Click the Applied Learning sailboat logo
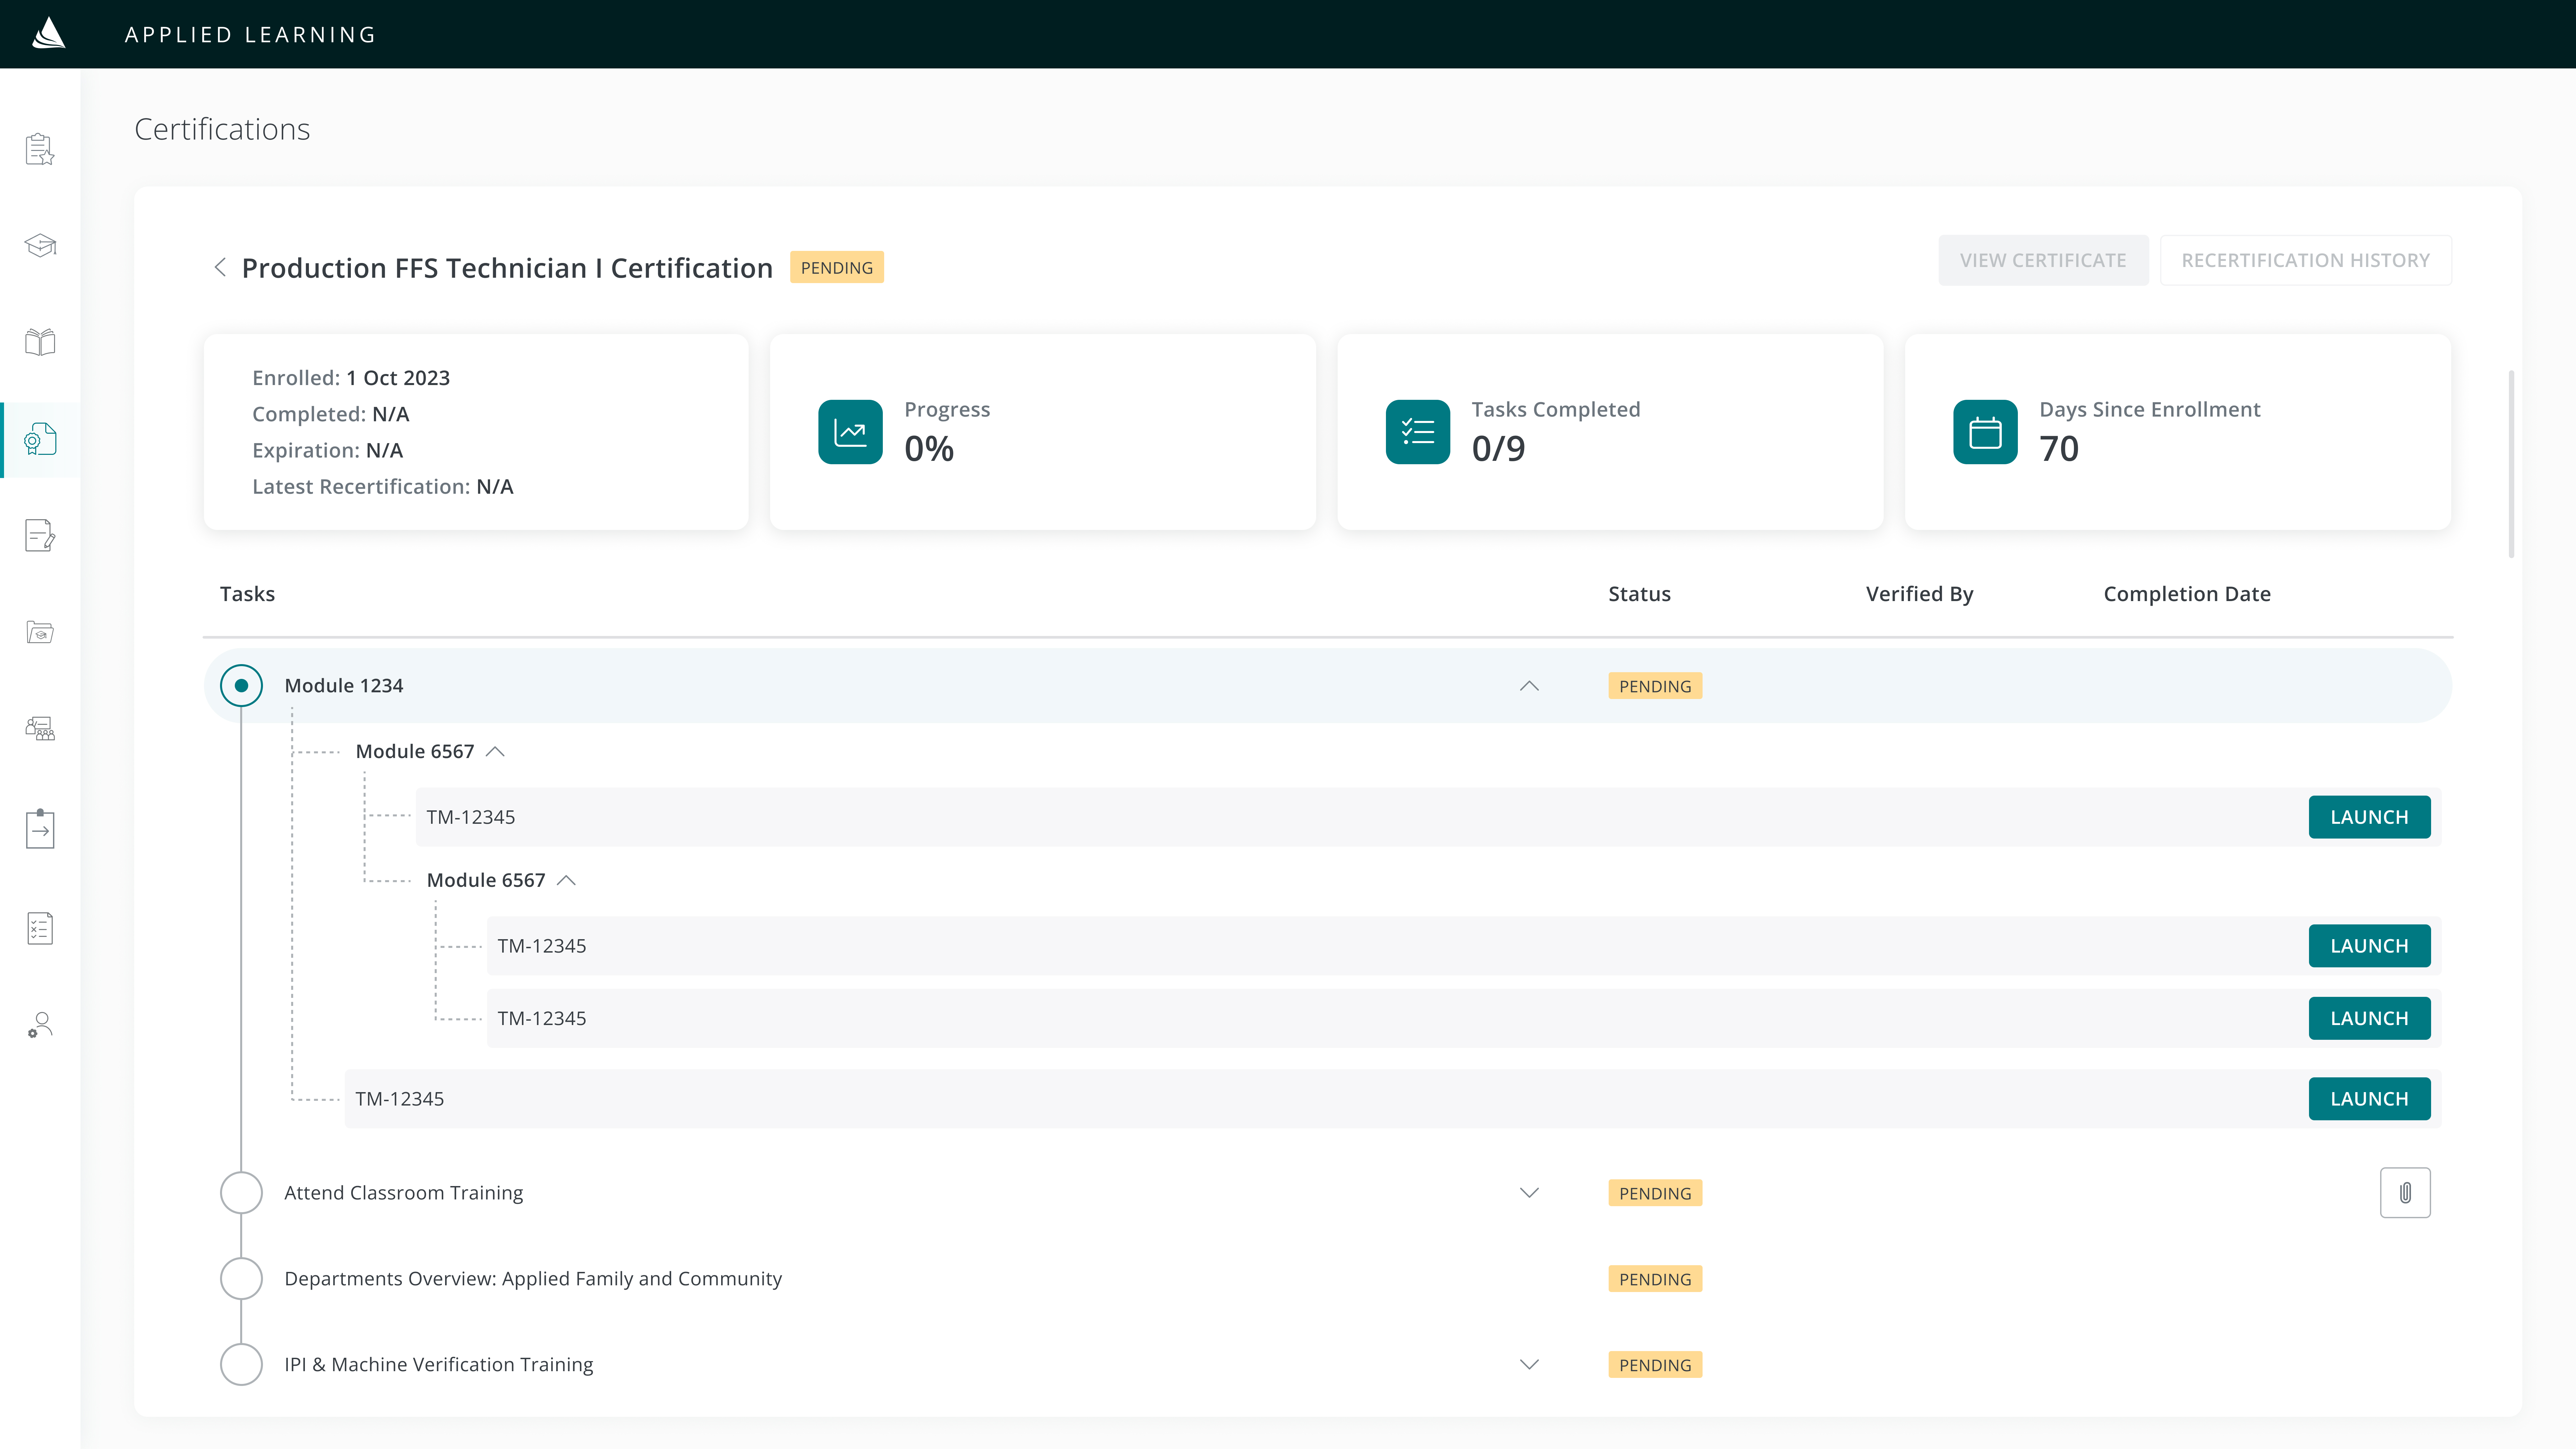Screen dimensions: 2576x1449 (48, 34)
